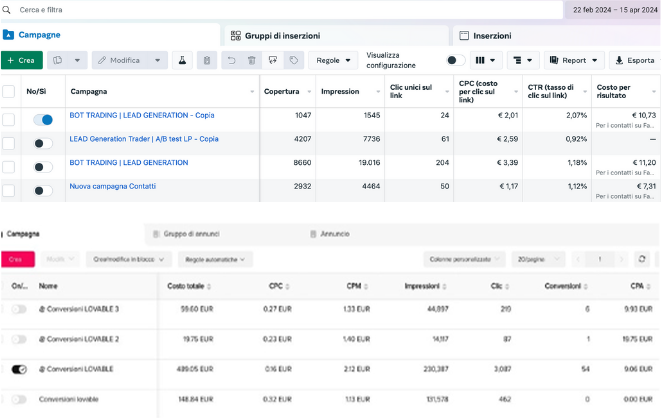Open the Regole dropdown

pyautogui.click(x=333, y=60)
